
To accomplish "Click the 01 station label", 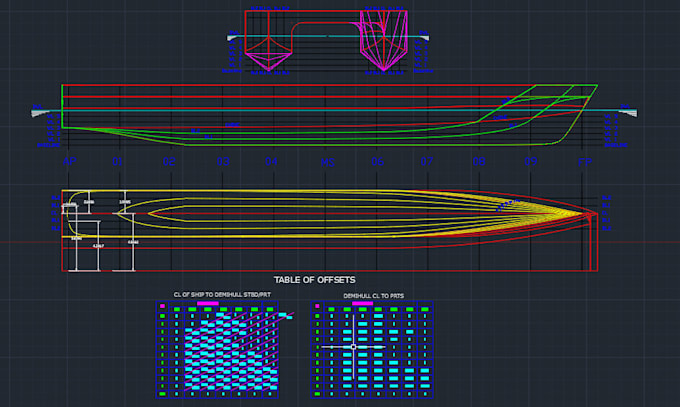I will point(118,161).
